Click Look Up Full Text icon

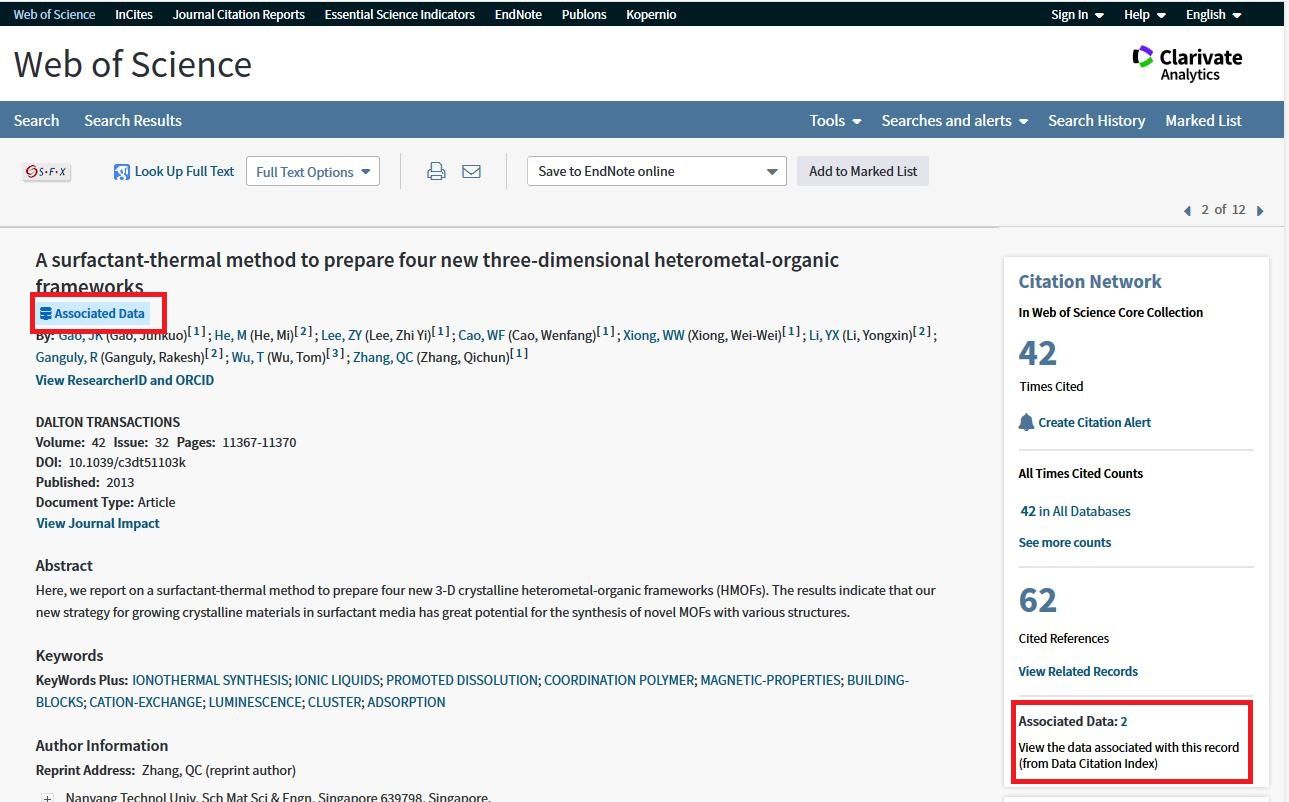[122, 172]
